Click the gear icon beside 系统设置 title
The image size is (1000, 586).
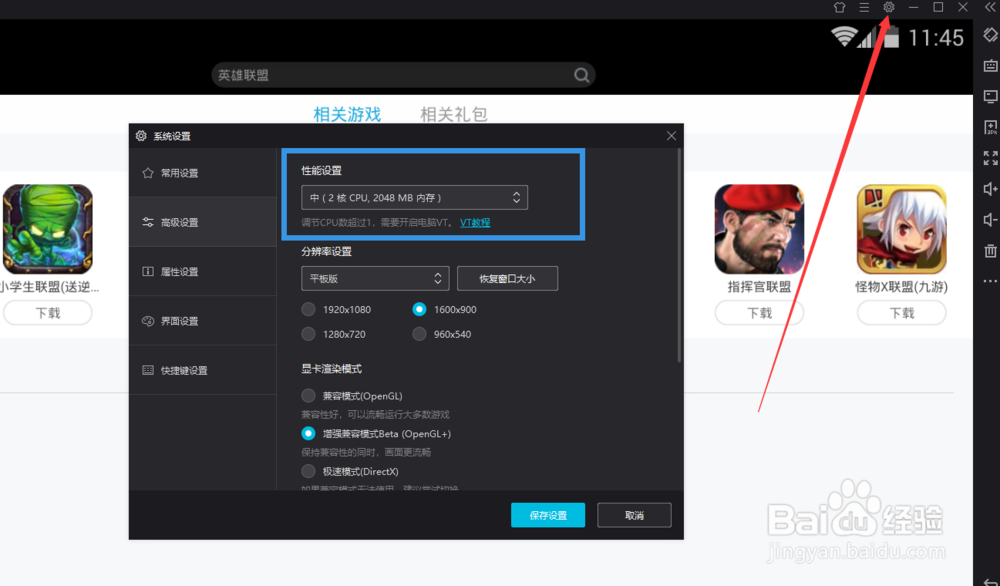point(141,136)
